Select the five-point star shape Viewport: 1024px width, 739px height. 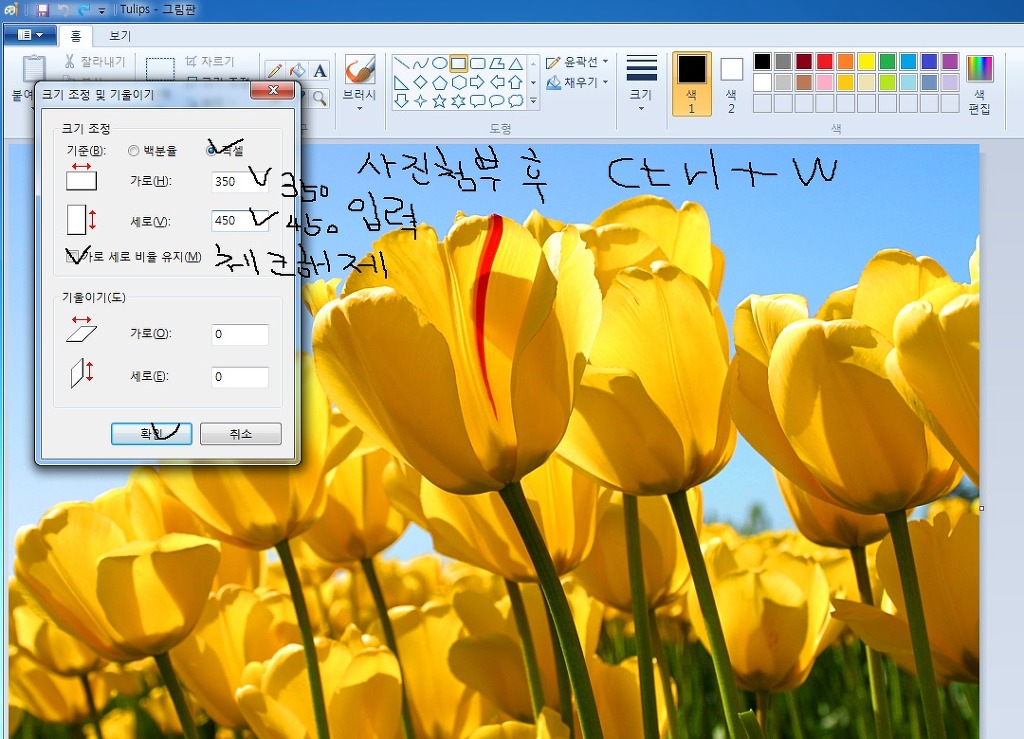pos(439,101)
